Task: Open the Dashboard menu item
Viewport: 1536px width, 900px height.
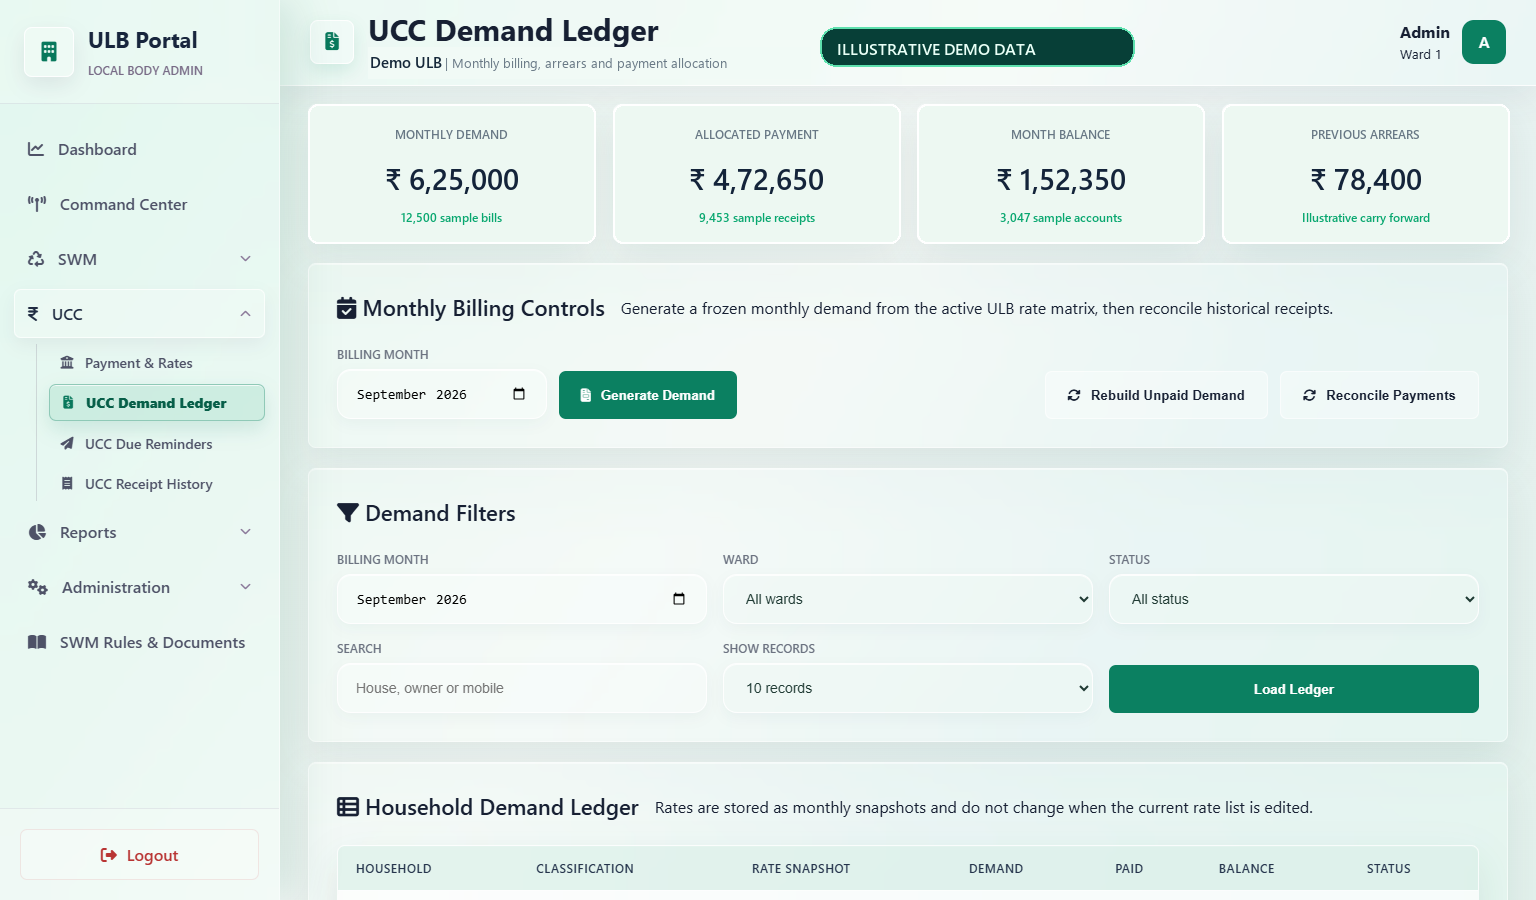Action: pyautogui.click(x=140, y=149)
